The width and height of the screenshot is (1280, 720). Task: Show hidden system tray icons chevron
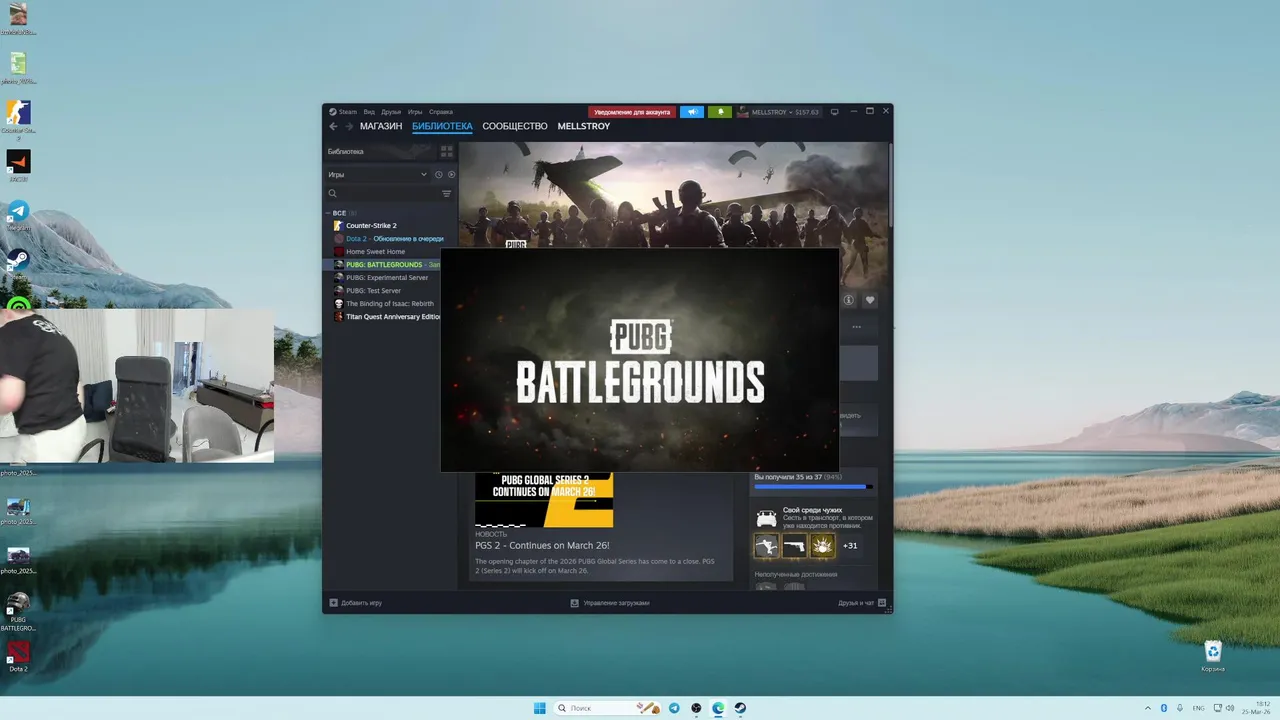pyautogui.click(x=1148, y=708)
